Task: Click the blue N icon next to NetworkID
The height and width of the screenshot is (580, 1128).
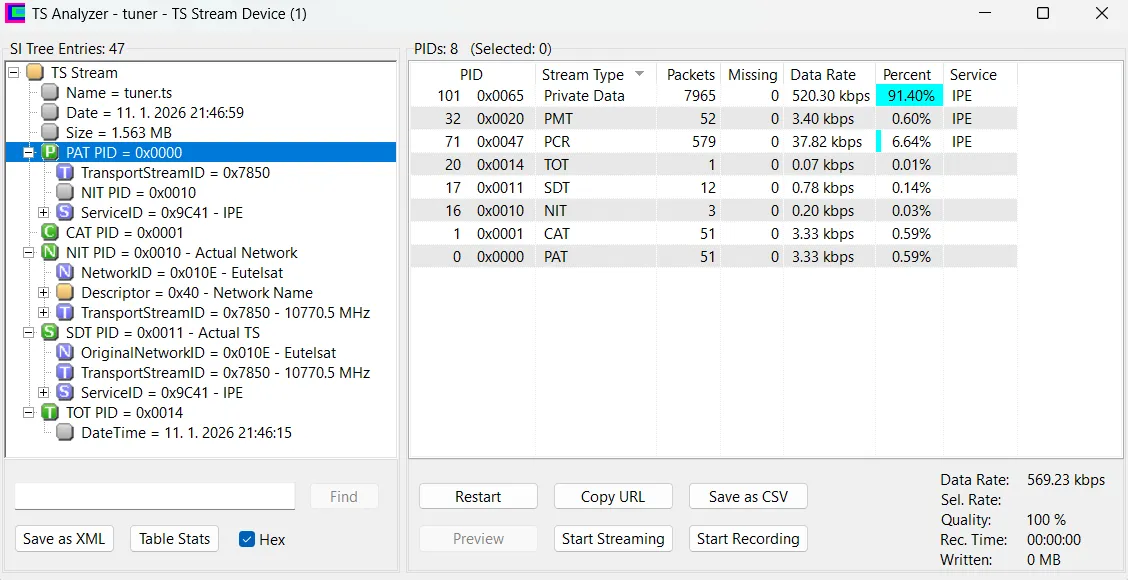Action: click(x=65, y=273)
